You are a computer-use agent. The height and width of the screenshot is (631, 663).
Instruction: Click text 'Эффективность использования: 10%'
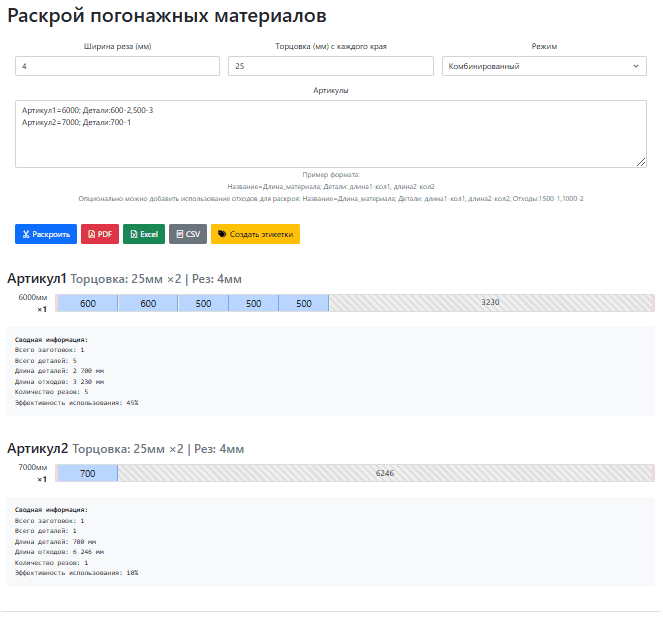pos(77,573)
